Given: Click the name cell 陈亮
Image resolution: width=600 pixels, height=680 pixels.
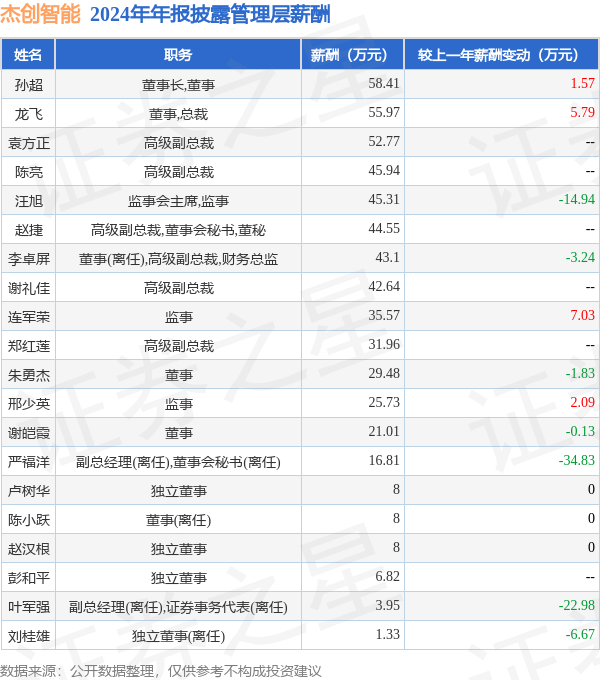Looking at the screenshot, I should 29,172.
